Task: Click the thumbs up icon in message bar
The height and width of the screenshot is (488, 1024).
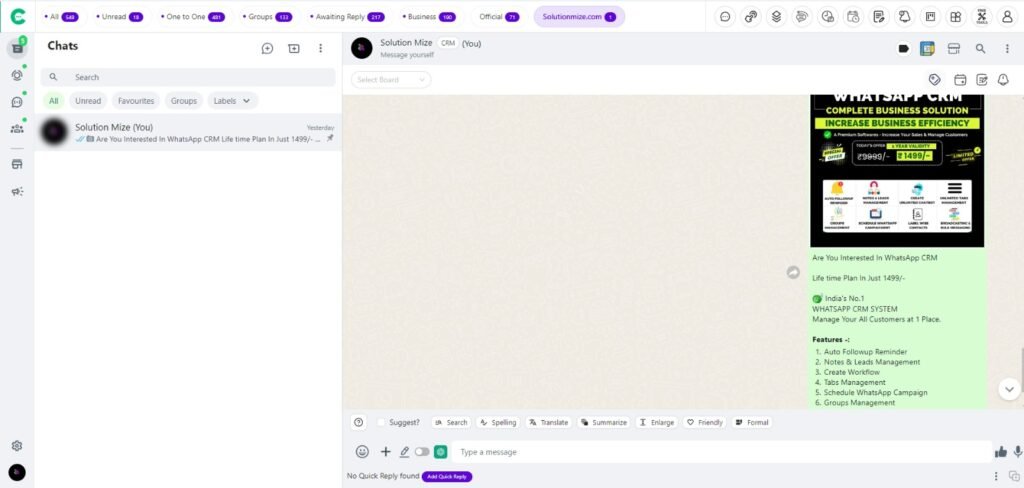Action: click(x=1001, y=452)
